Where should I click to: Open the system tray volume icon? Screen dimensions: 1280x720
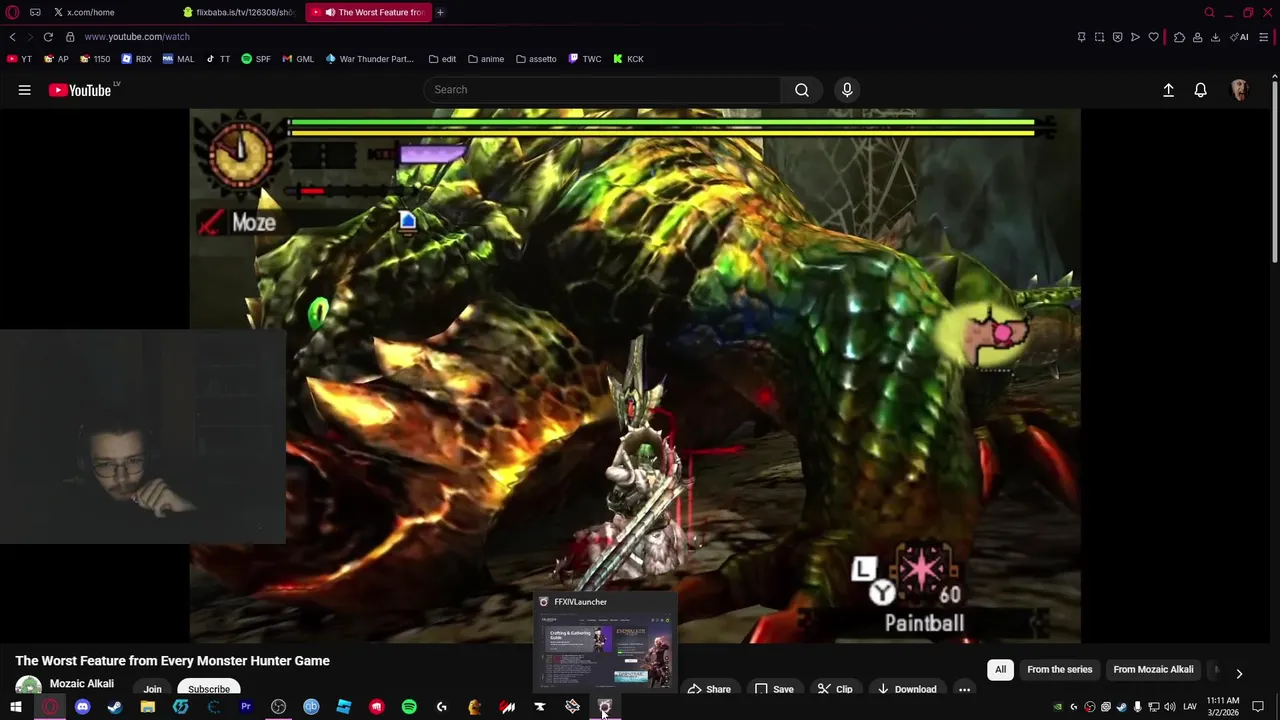coord(1170,707)
